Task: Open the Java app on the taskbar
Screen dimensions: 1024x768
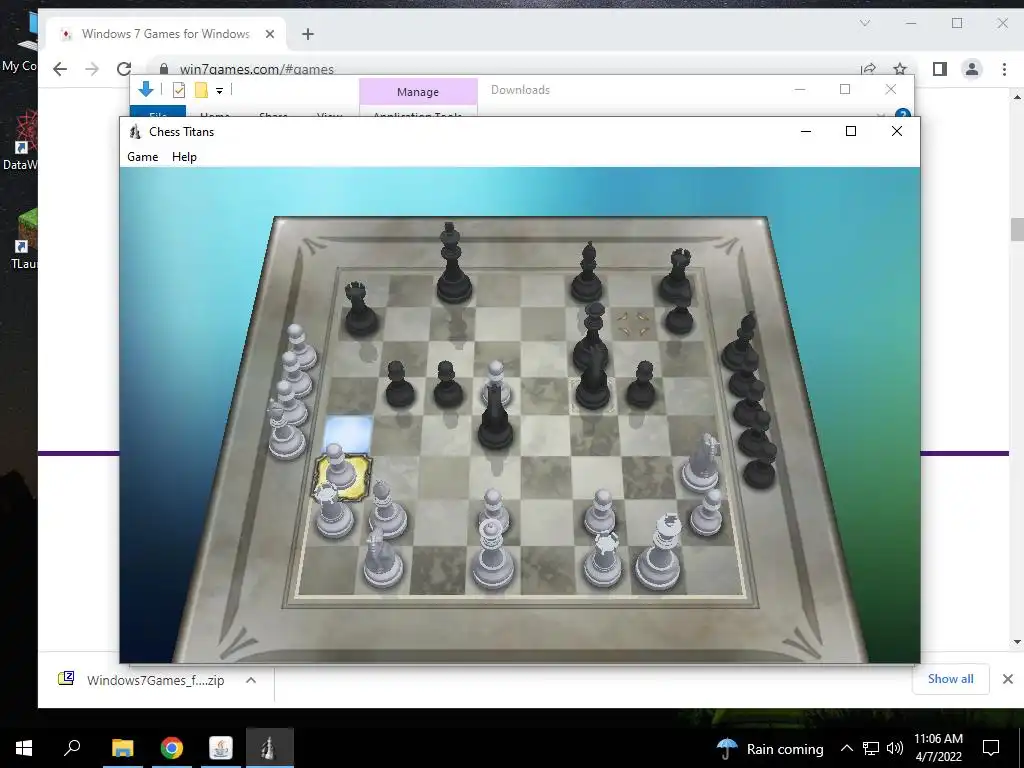Action: (x=221, y=748)
